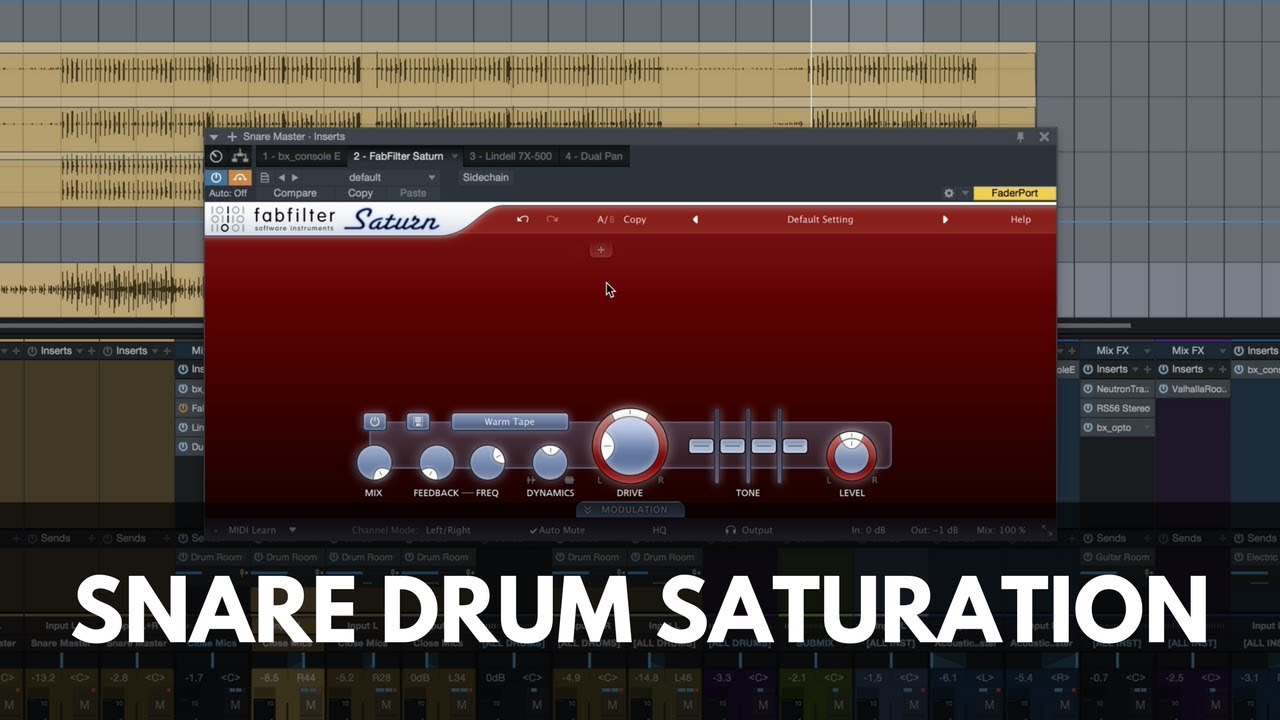The image size is (1280, 720).
Task: Click the Feedback knob
Action: click(x=436, y=463)
